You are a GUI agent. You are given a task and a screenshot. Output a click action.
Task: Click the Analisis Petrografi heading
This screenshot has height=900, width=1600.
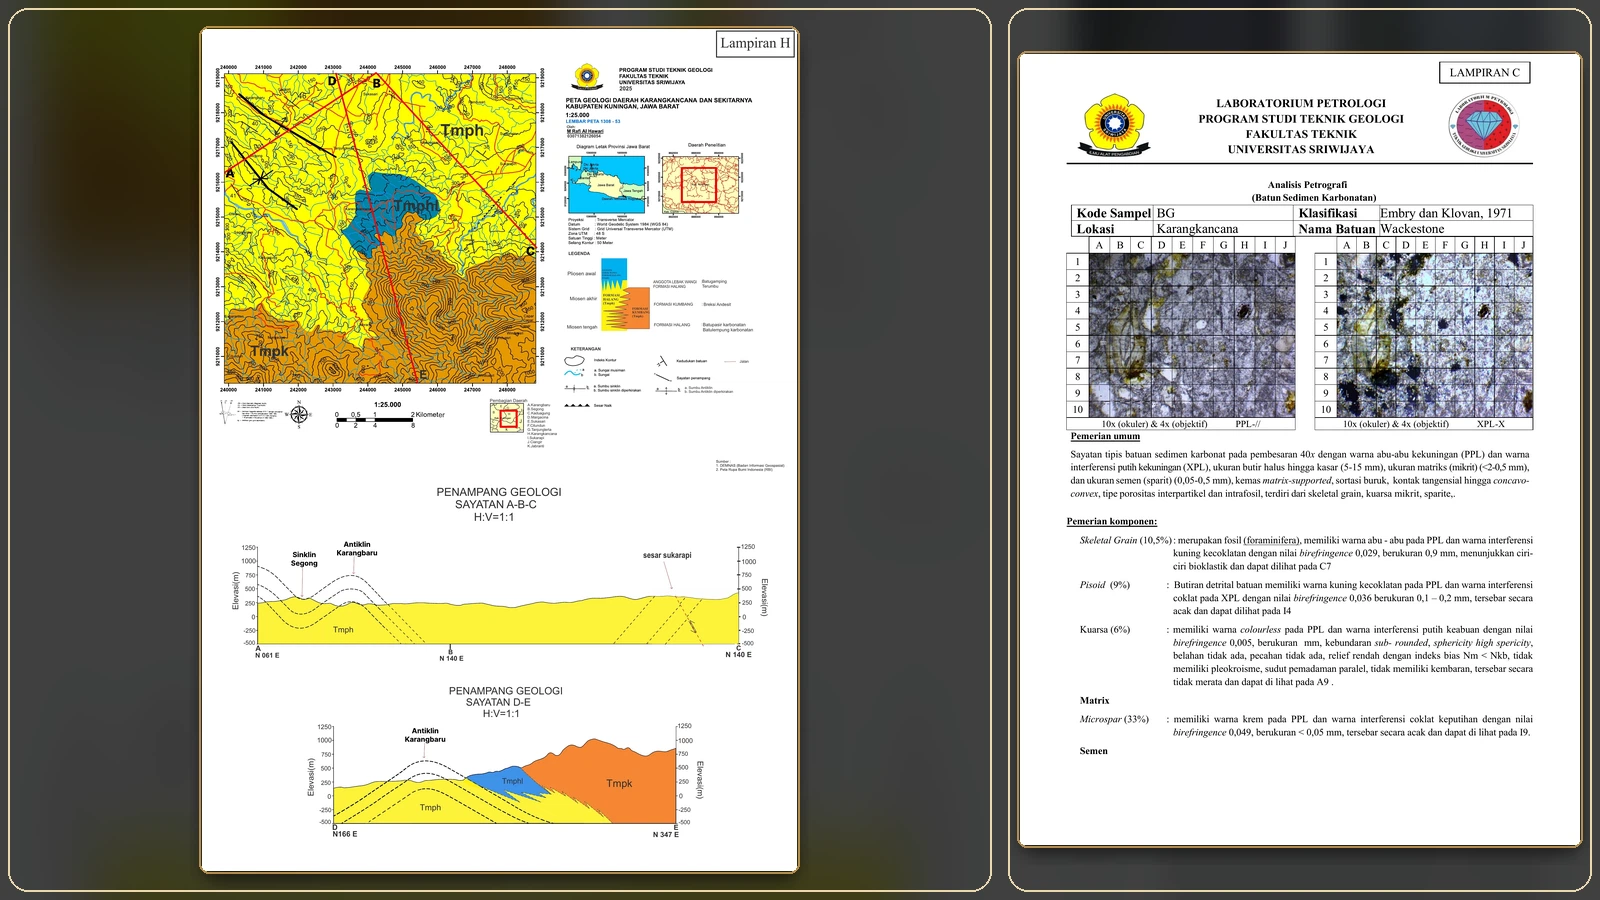pos(1307,184)
